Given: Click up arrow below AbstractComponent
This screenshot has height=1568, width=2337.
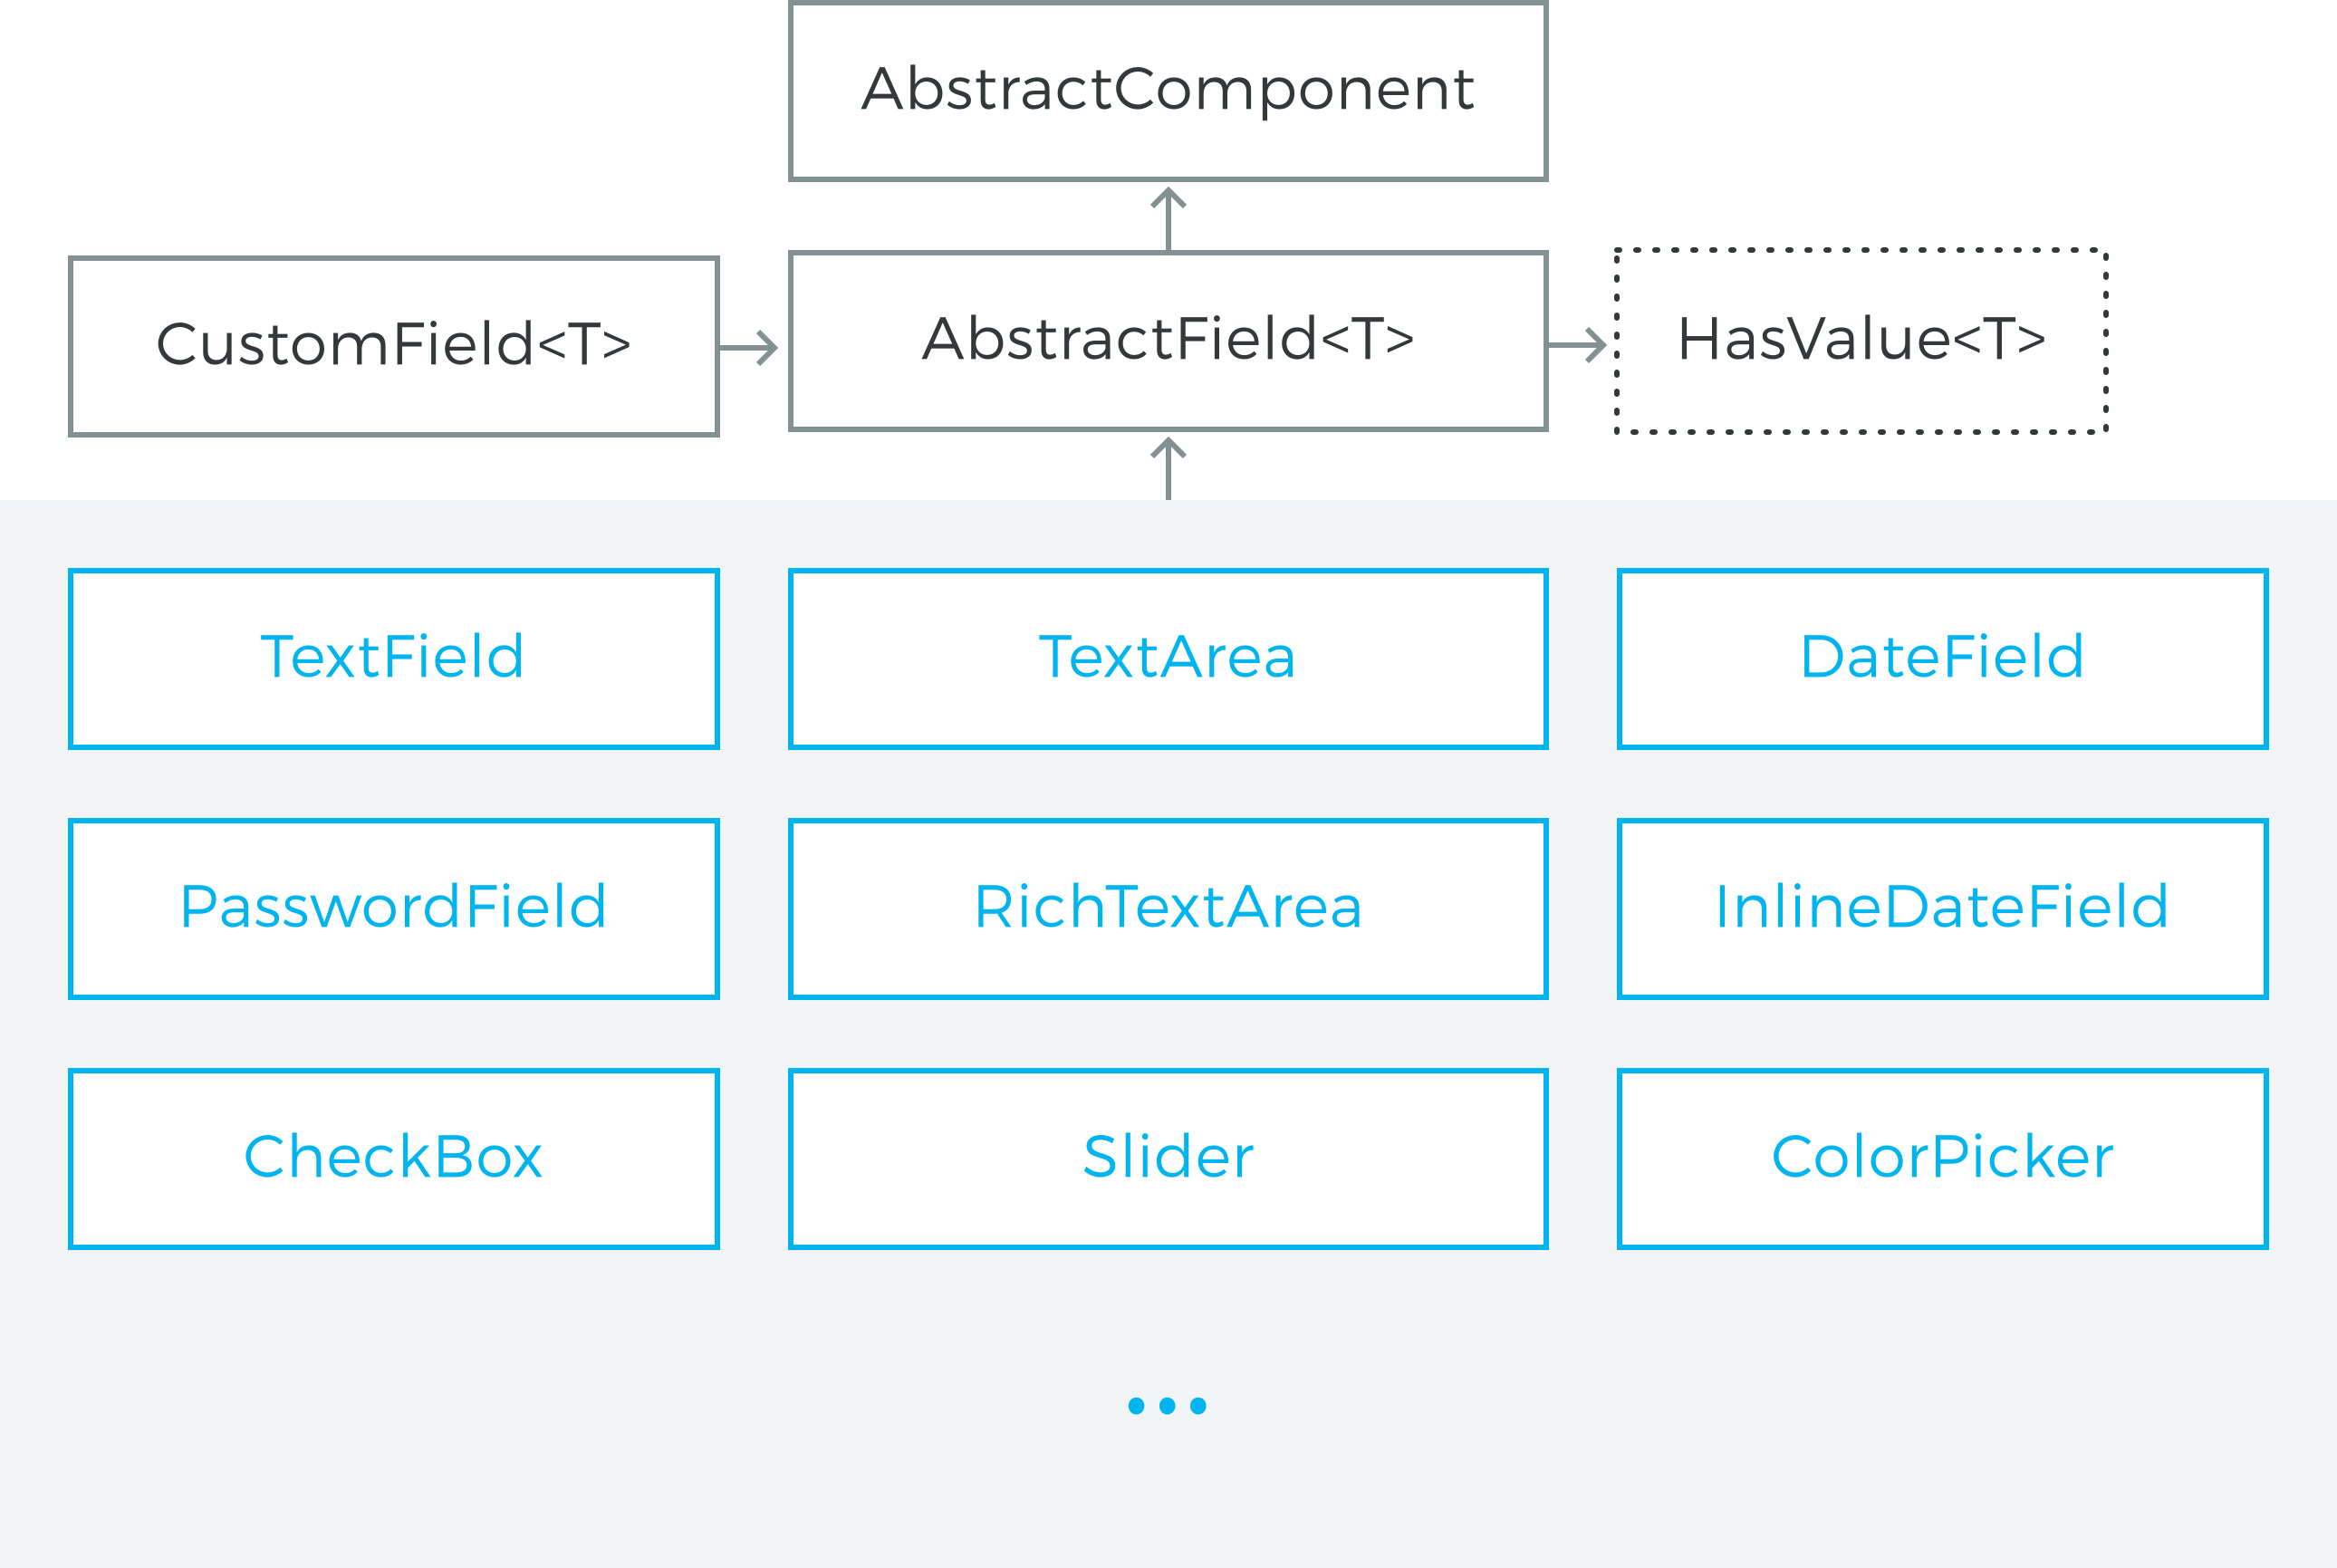Looking at the screenshot, I should click(1168, 218).
